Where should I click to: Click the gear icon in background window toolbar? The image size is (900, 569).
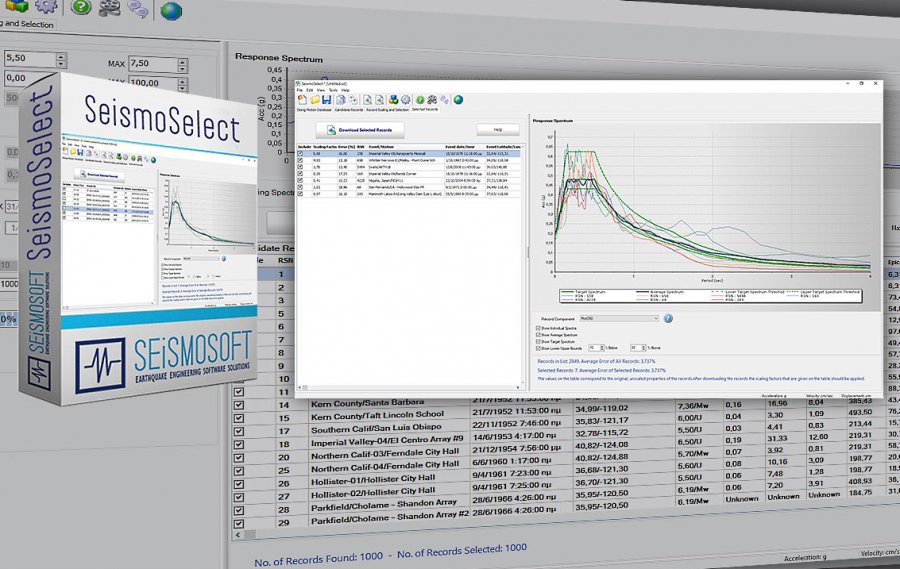(x=46, y=6)
